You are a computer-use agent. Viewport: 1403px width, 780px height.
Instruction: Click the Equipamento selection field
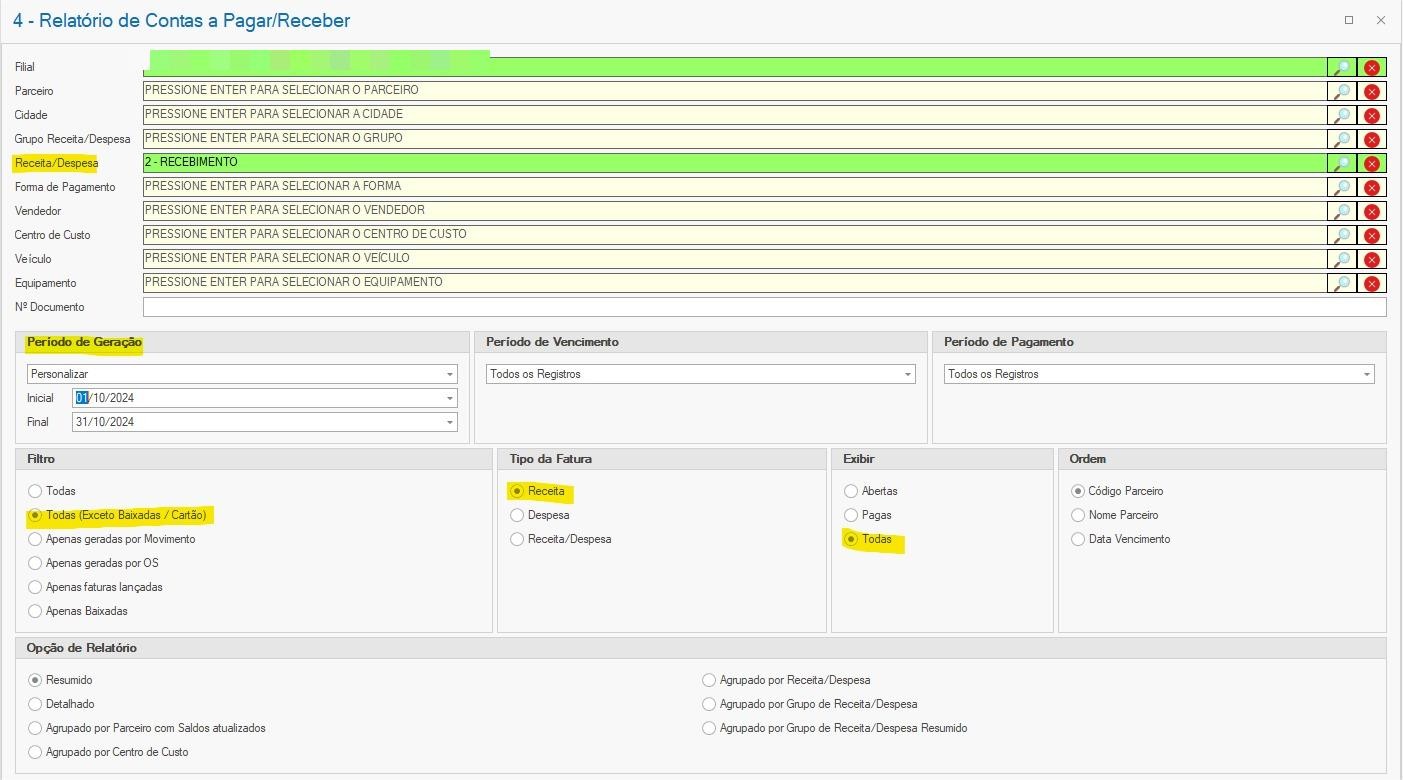[x=735, y=283]
